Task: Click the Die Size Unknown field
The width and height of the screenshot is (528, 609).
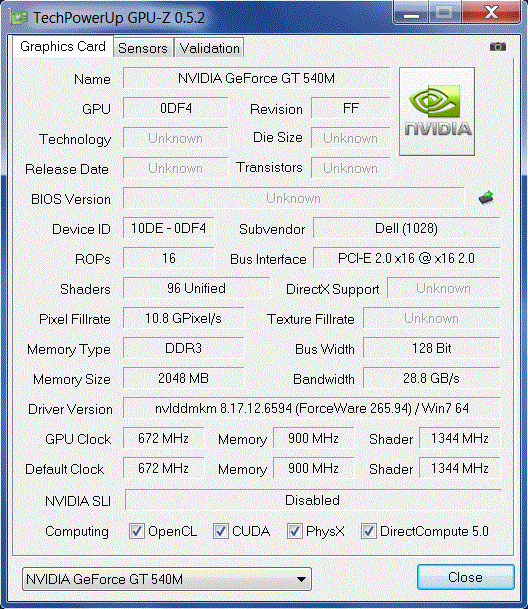Action: click(x=350, y=138)
